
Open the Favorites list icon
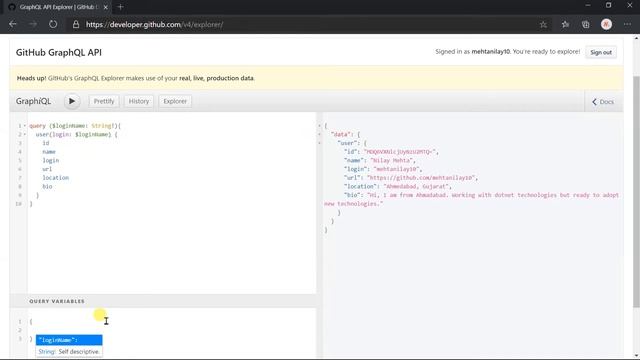[565, 24]
